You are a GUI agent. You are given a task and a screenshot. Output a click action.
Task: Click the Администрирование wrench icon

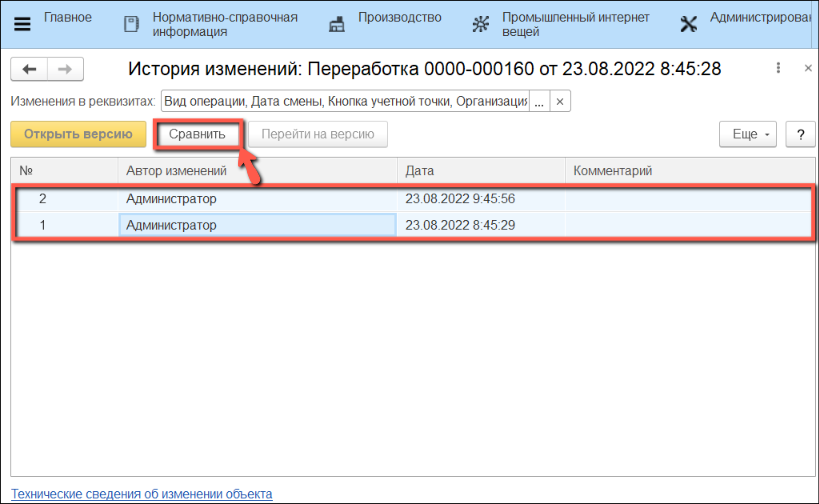pyautogui.click(x=688, y=24)
